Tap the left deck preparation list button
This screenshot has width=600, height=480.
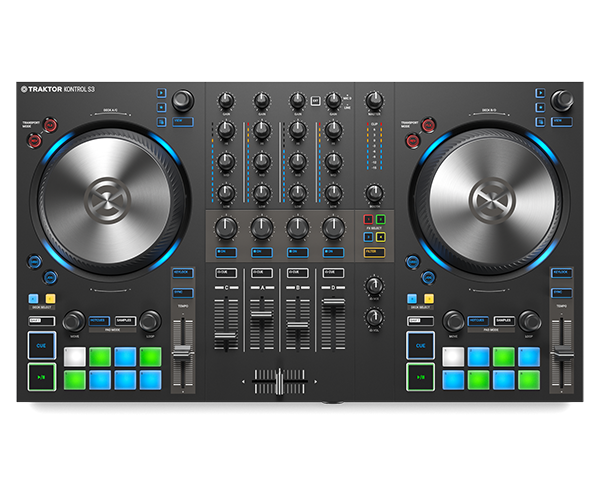point(161,122)
